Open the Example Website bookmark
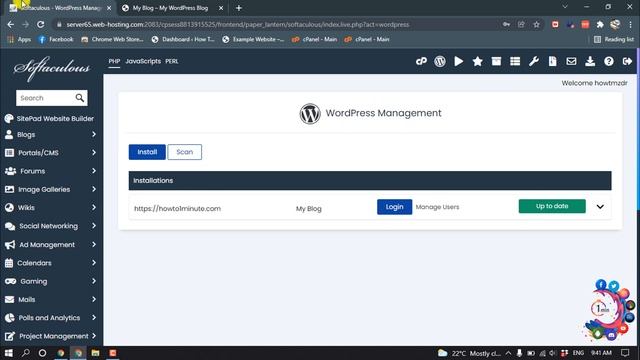The height and width of the screenshot is (360, 640). [x=253, y=40]
